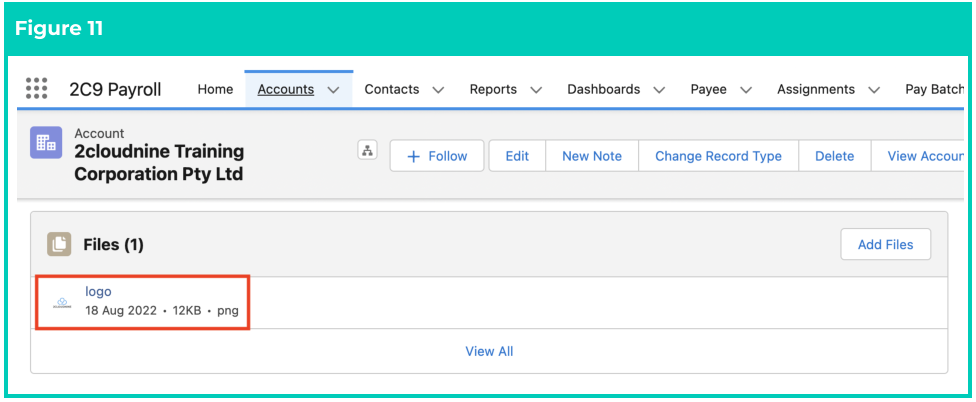Click the Edit button
This screenshot has height=402, width=976.
pyautogui.click(x=517, y=156)
